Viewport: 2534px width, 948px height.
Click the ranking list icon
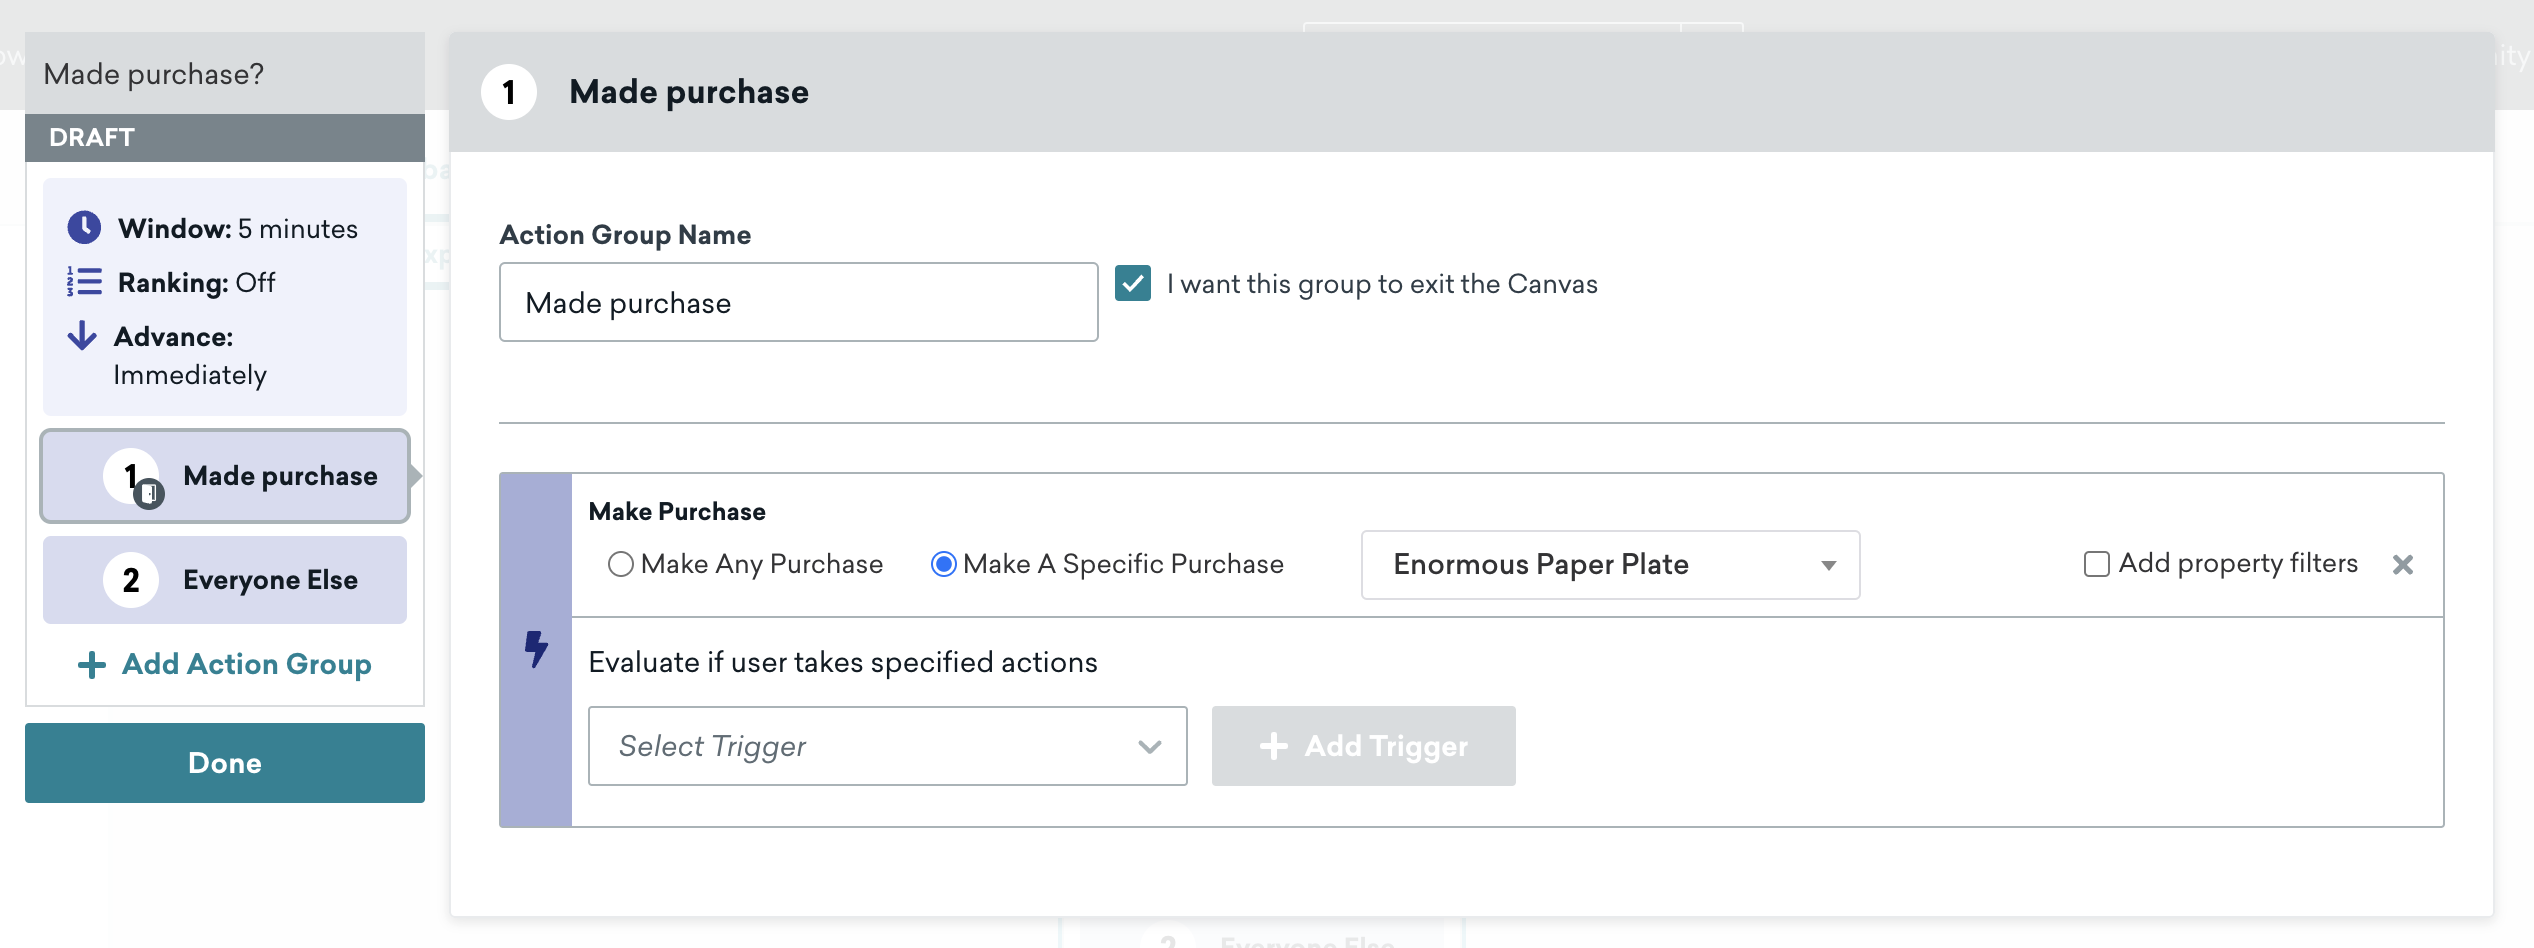[x=84, y=282]
